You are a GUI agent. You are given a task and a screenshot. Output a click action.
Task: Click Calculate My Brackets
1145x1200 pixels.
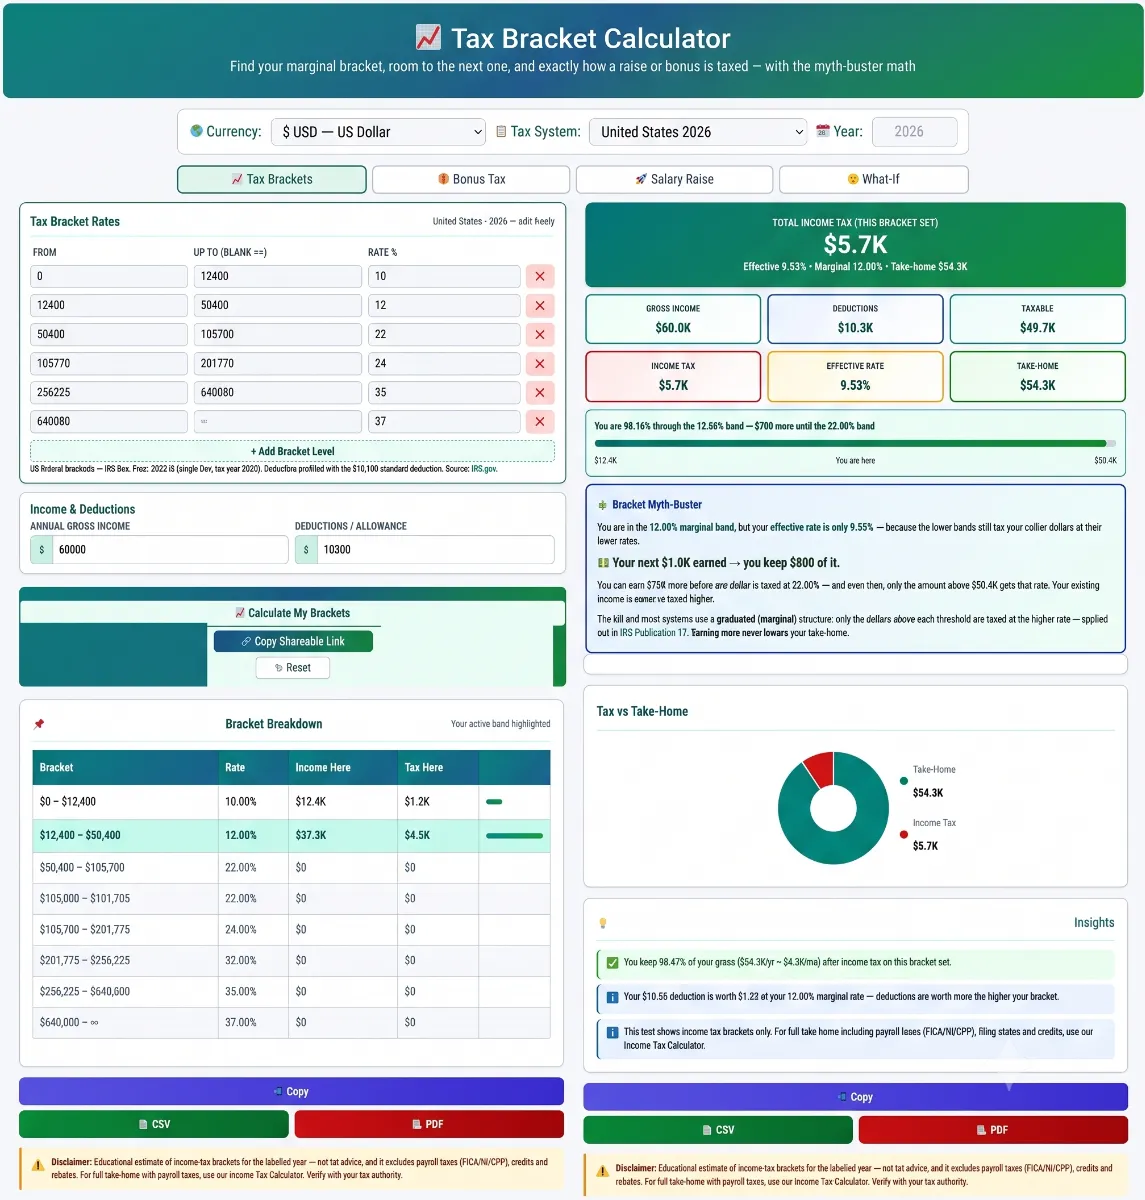tap(293, 613)
